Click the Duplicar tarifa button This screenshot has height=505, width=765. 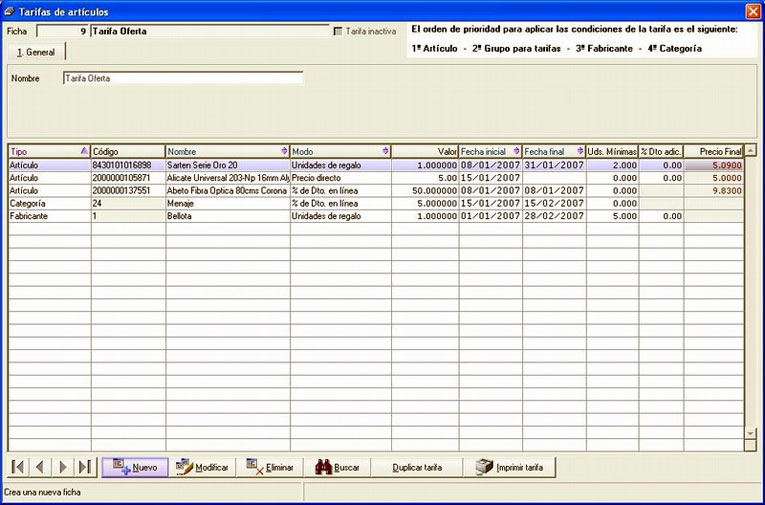pos(417,467)
